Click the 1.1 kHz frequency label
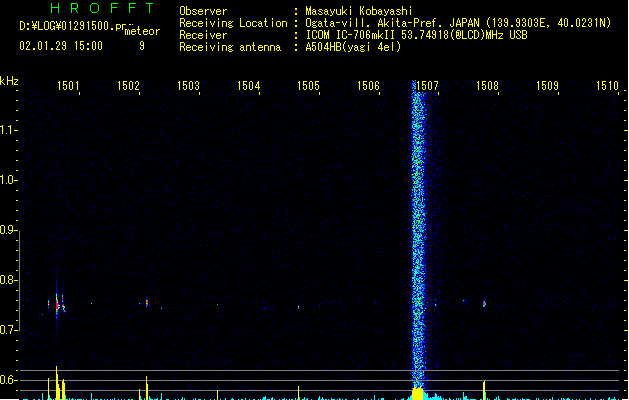 click(x=8, y=130)
